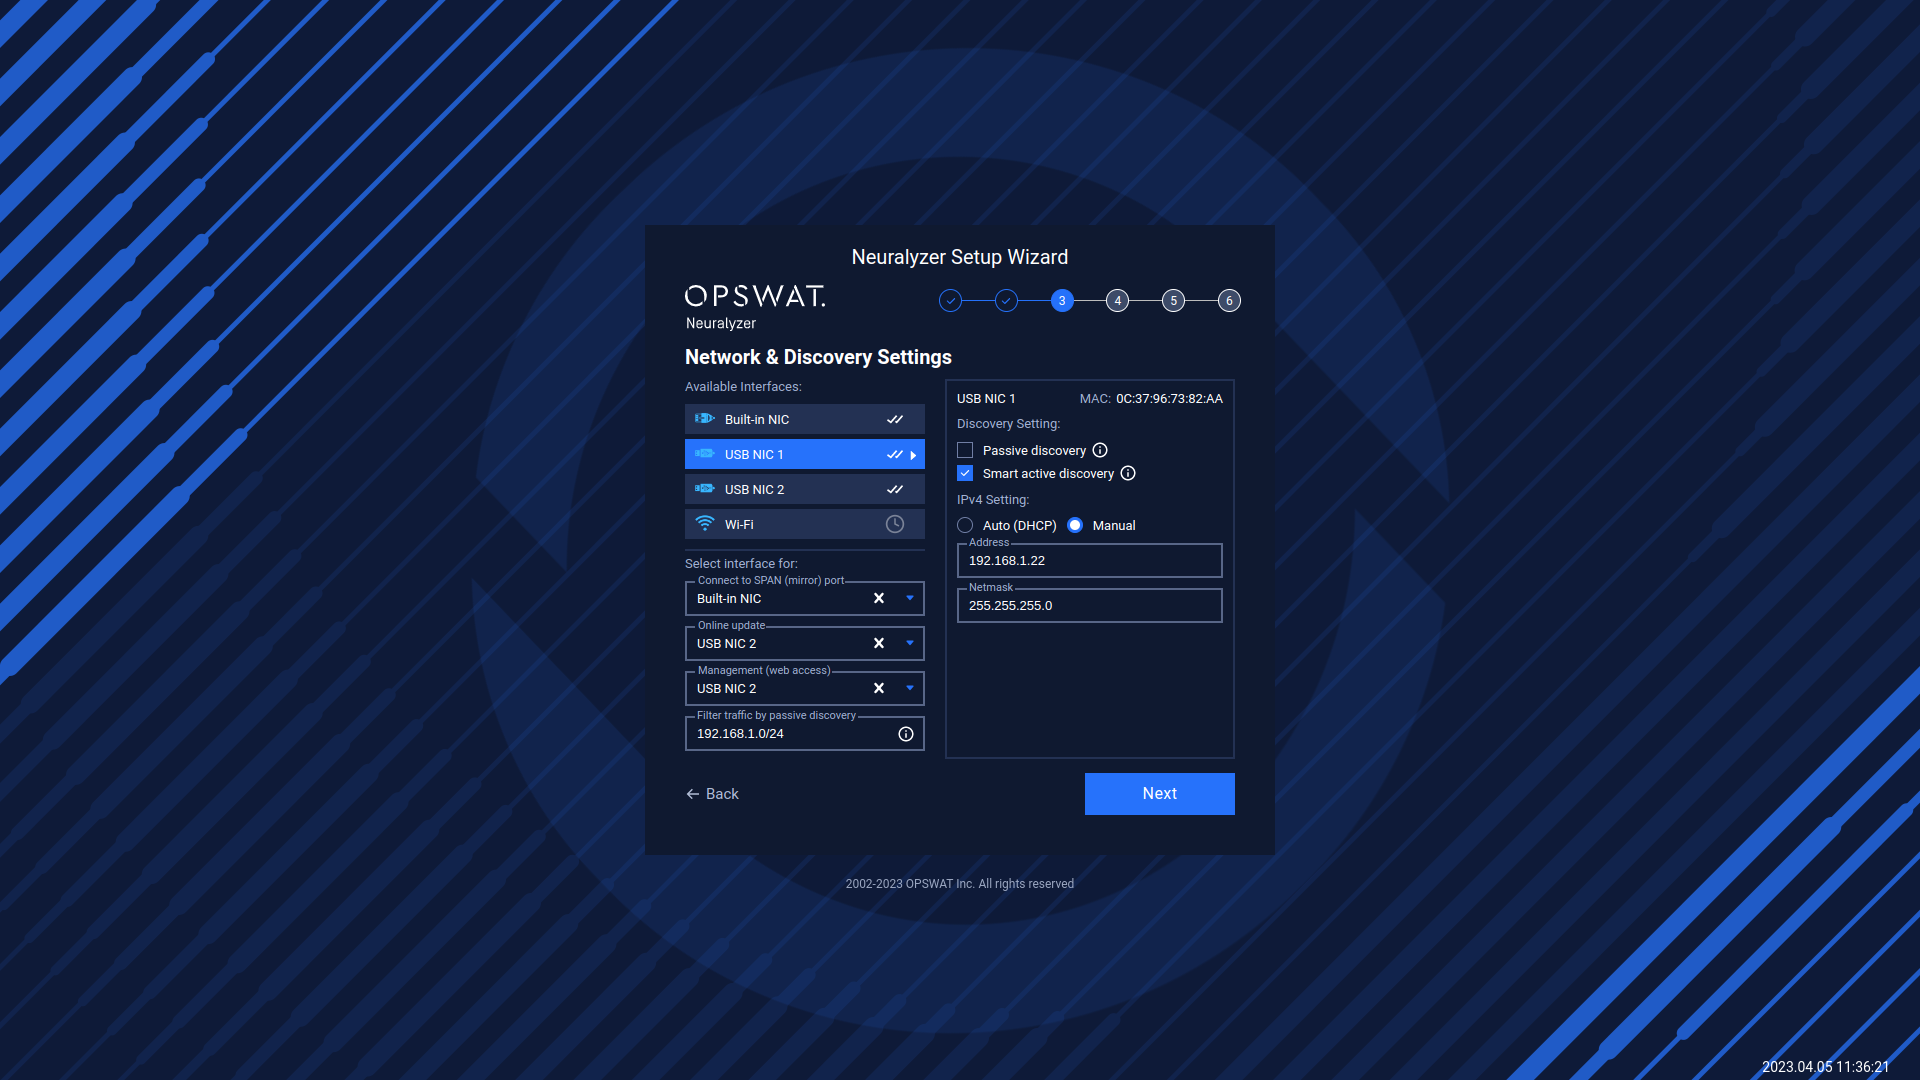This screenshot has width=1920, height=1080.
Task: Open the Management (web access) dropdown arrow
Action: click(910, 688)
